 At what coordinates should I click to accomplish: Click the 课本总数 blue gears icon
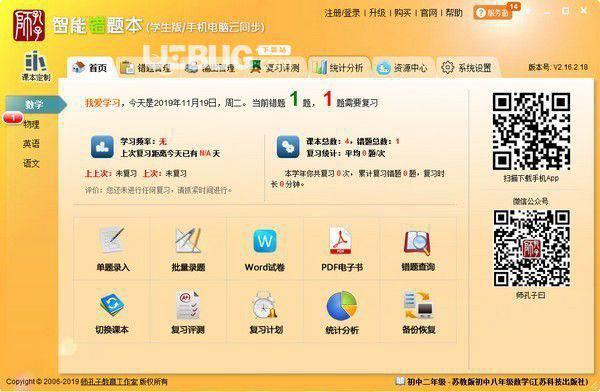[x=288, y=147]
